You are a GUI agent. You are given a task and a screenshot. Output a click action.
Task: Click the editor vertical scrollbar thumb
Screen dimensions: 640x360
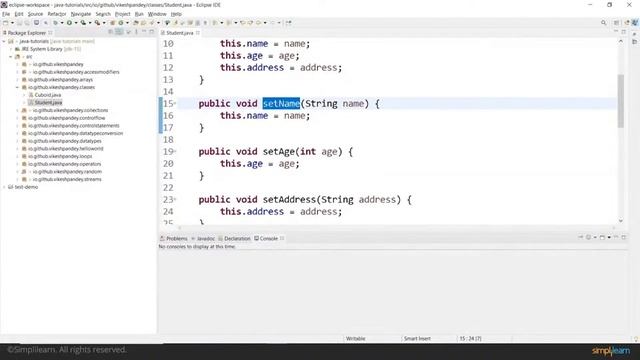[620, 101]
